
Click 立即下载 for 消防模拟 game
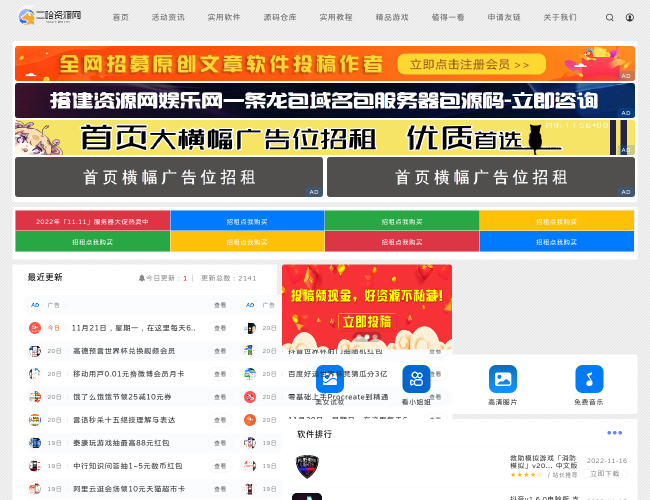605,473
